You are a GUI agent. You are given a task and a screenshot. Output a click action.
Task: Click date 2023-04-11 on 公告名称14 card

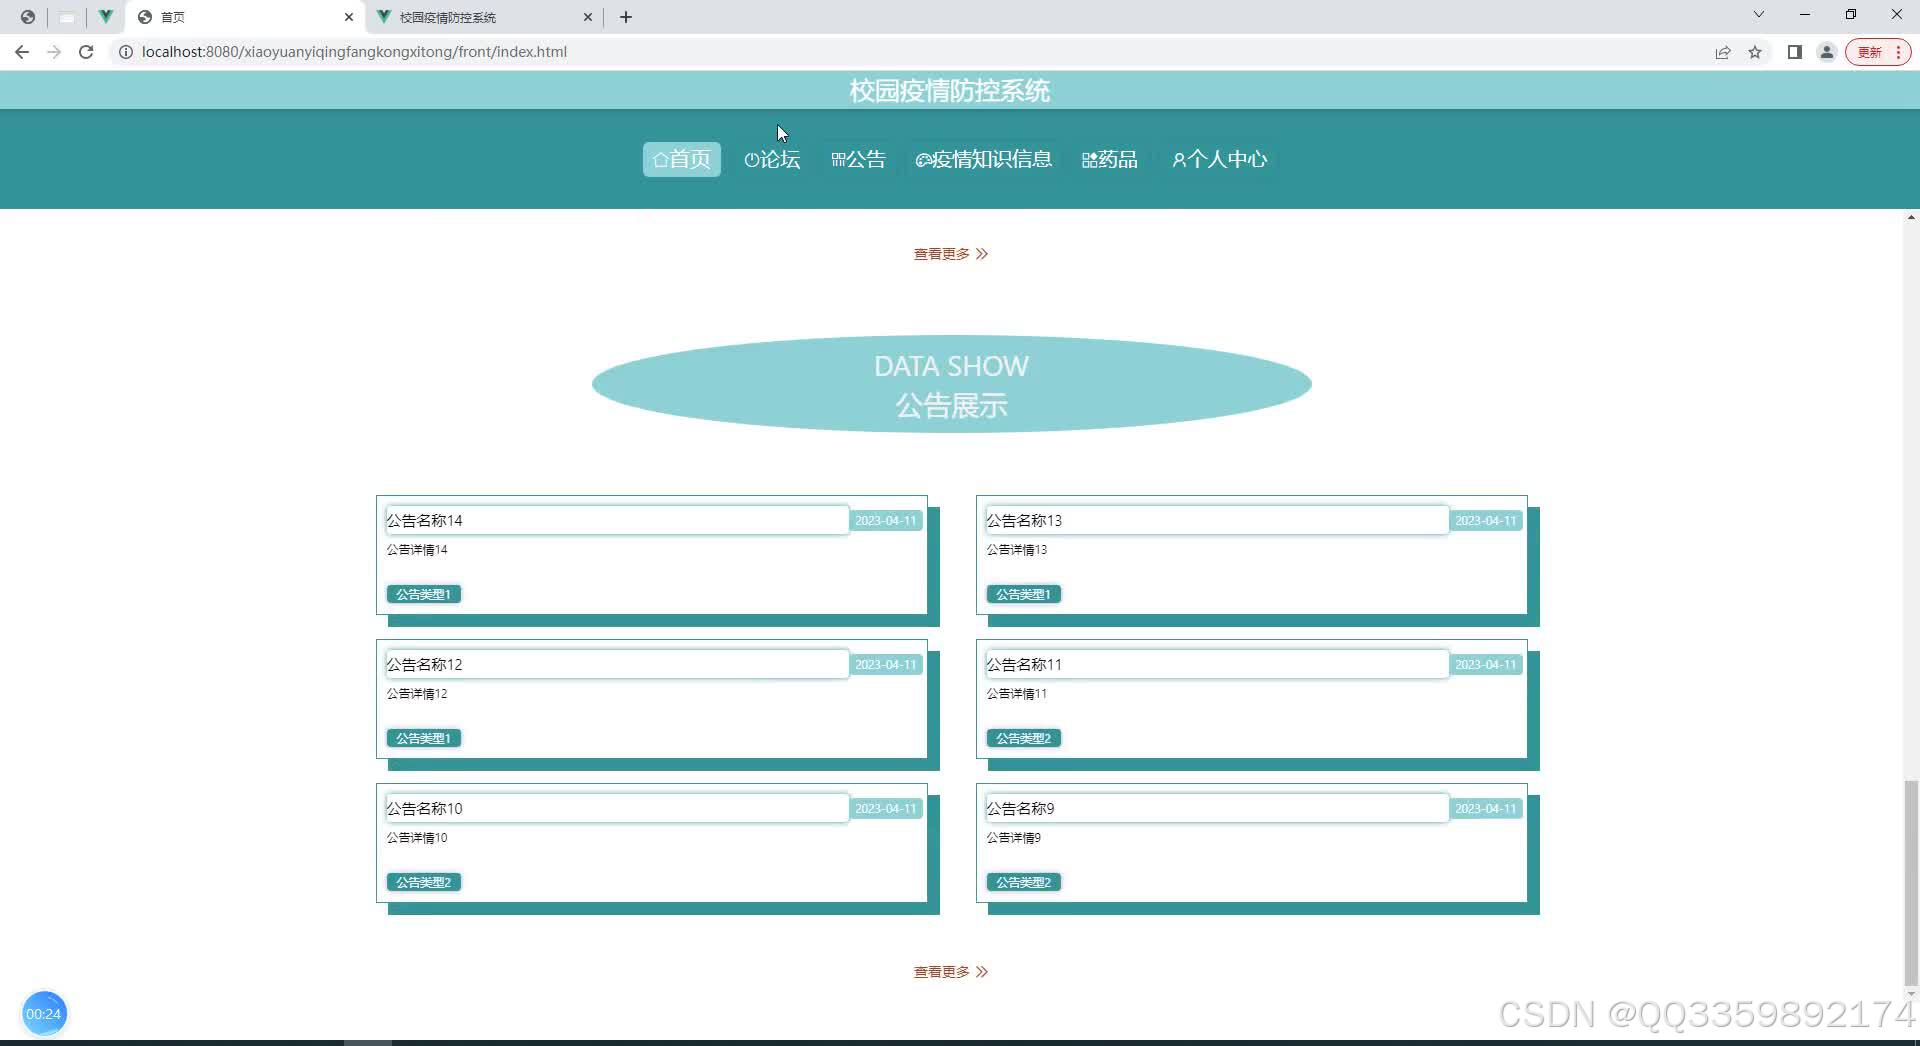(x=885, y=520)
